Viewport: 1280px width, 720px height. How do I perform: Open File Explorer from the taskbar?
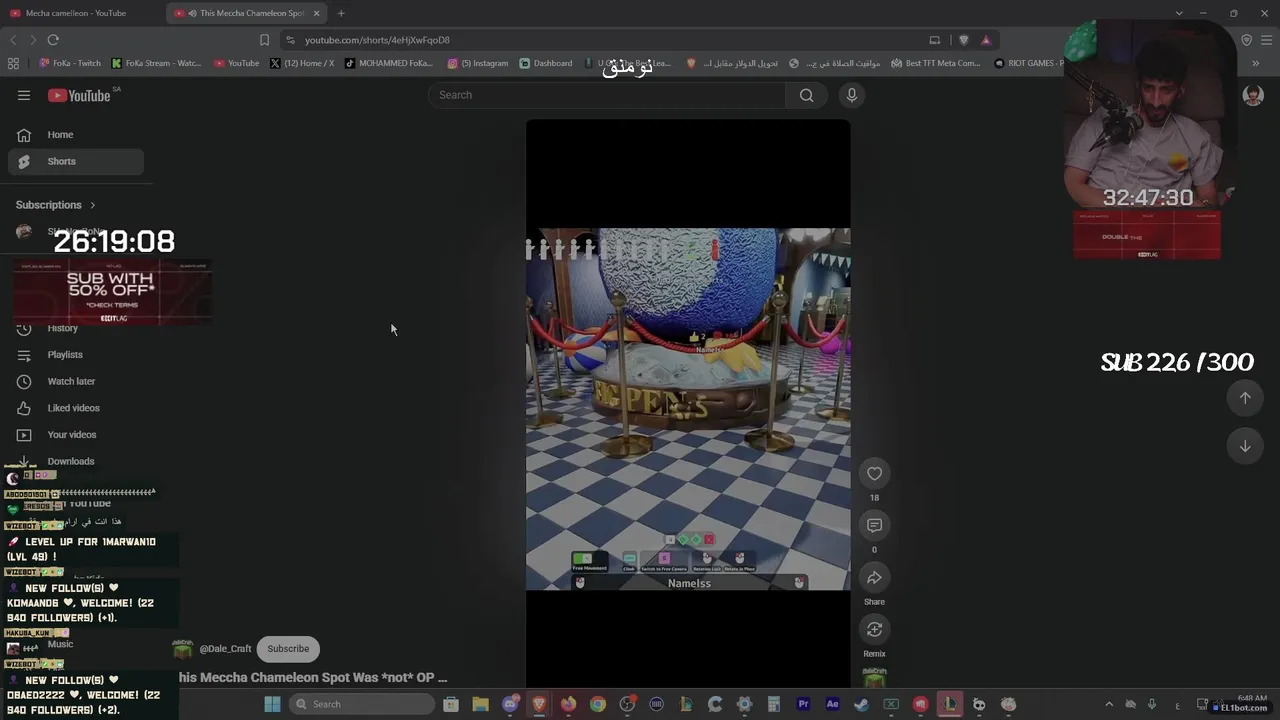481,704
